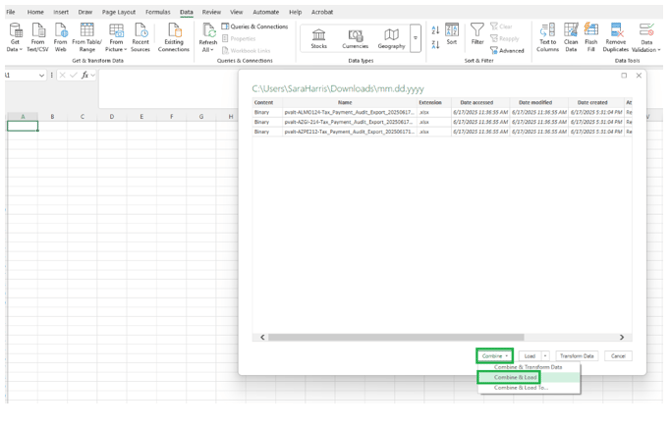Screen dimensions: 670x430
Task: Select column B header
Action: pos(52,117)
